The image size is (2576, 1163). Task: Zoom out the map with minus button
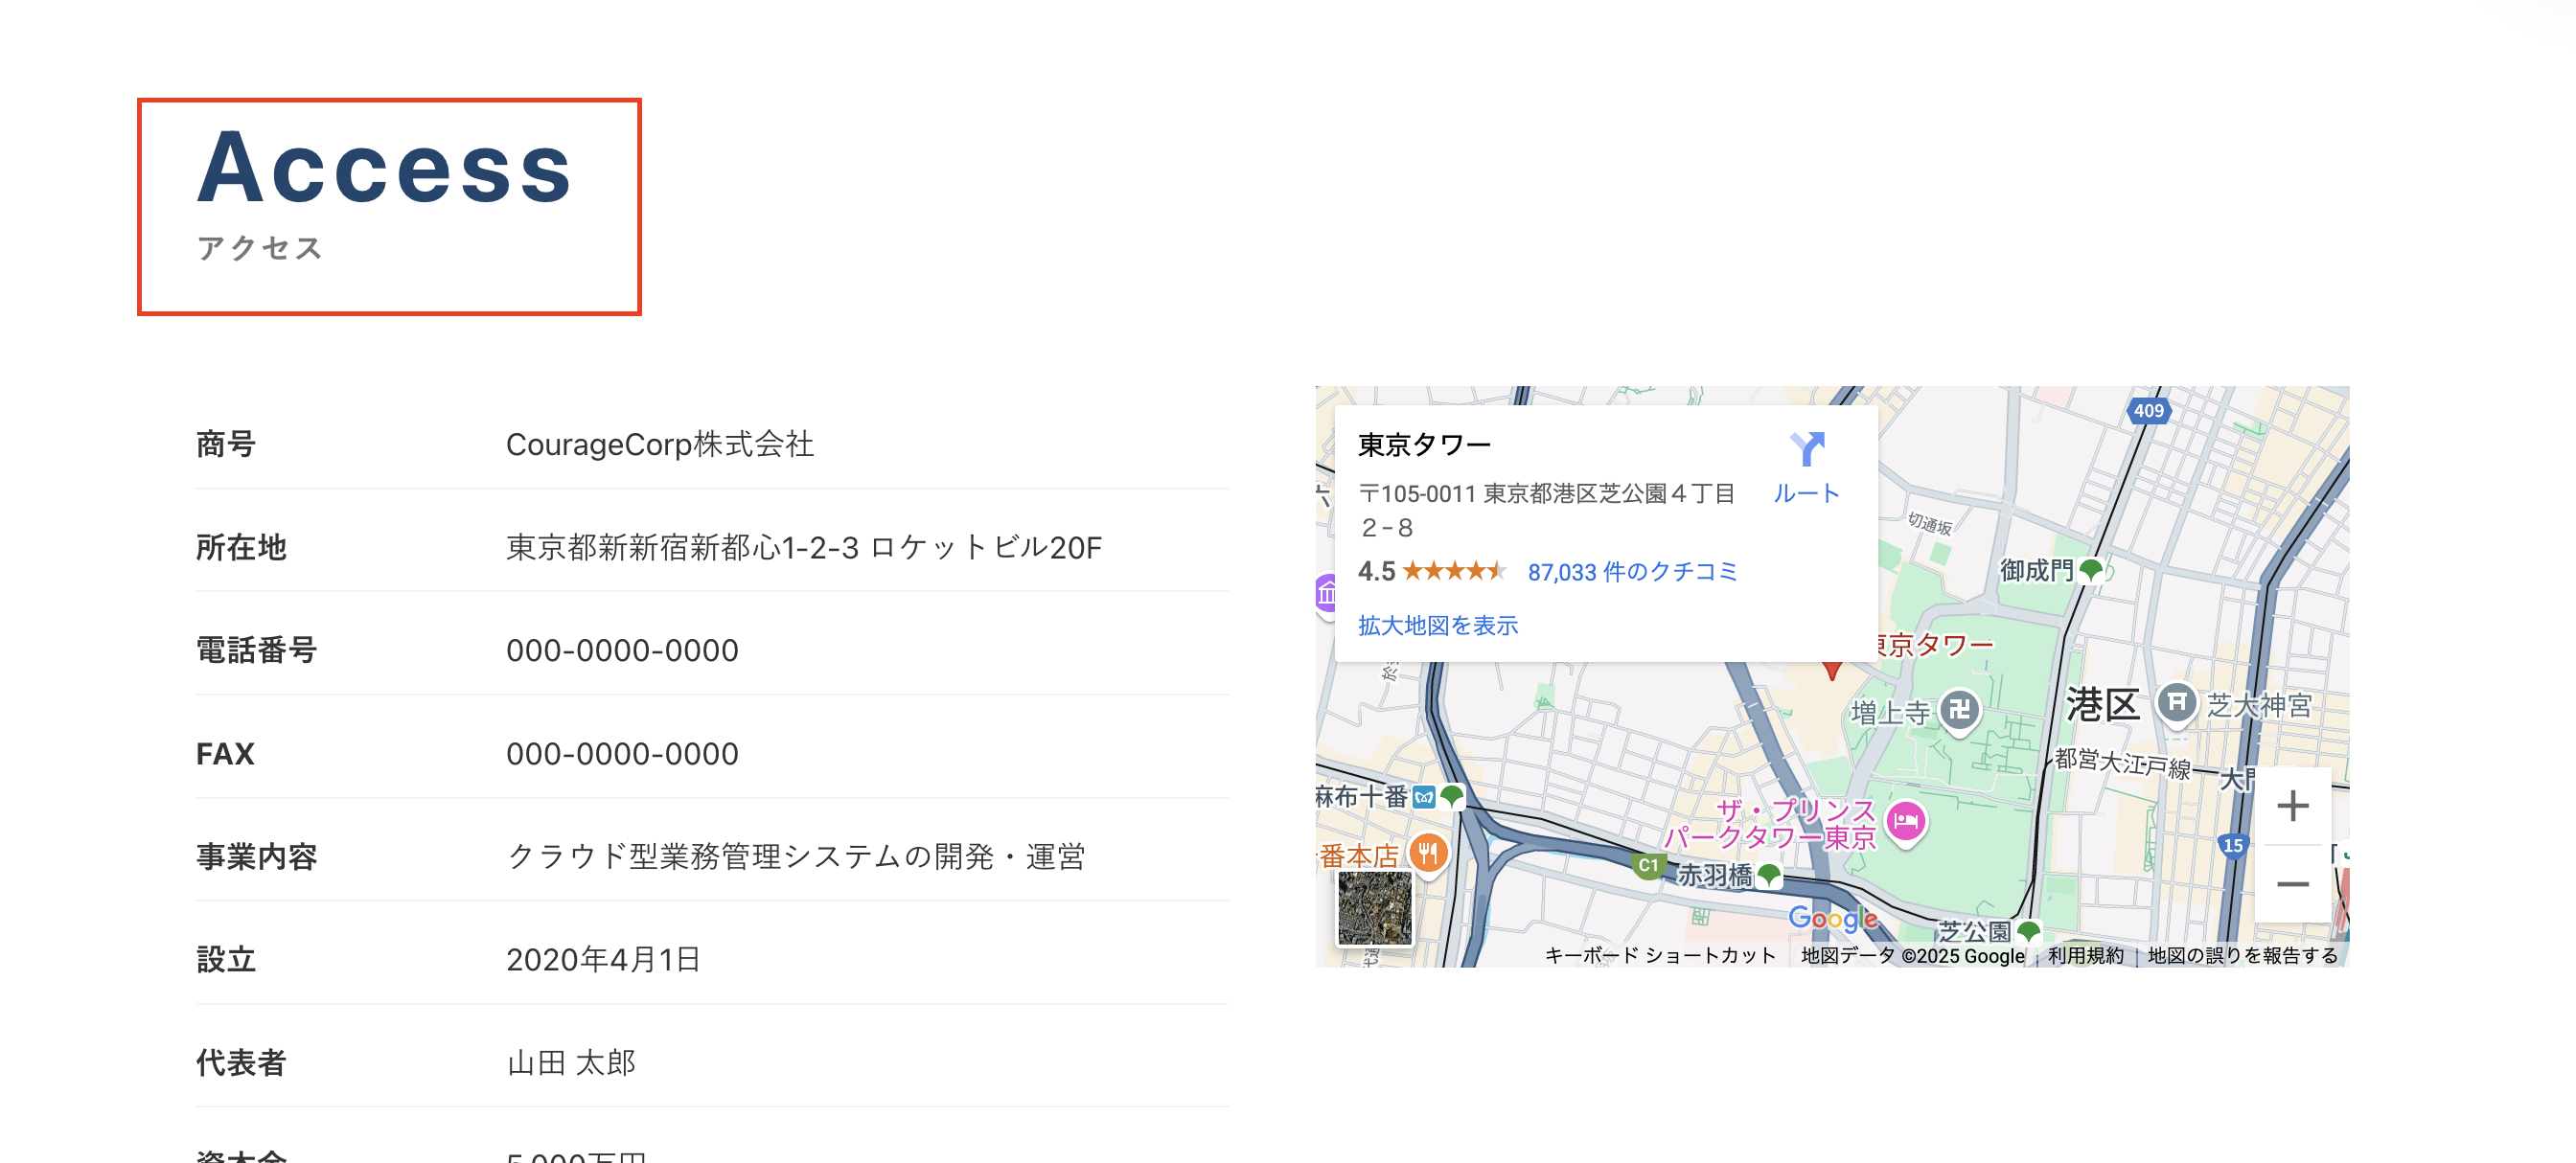tap(2292, 884)
